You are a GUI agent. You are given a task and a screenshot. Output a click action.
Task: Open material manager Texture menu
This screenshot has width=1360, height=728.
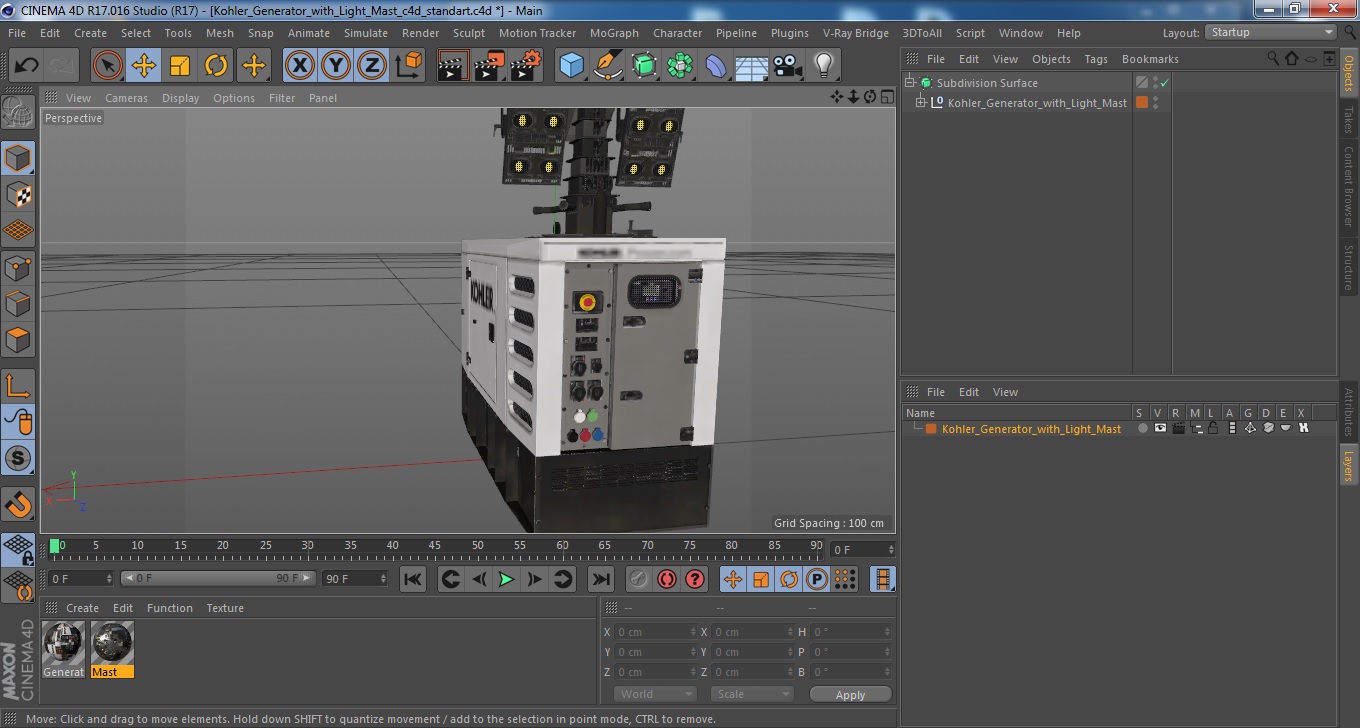(225, 608)
